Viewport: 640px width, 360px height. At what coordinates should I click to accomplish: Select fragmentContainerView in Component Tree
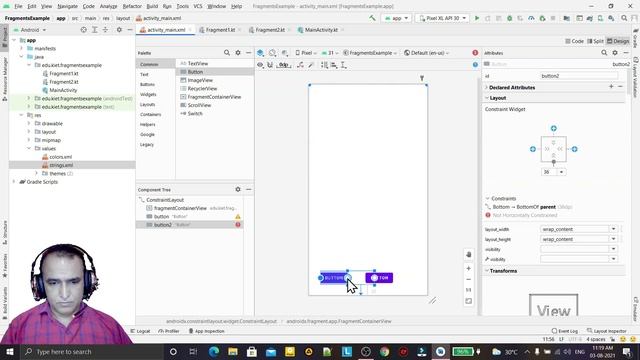(x=180, y=208)
